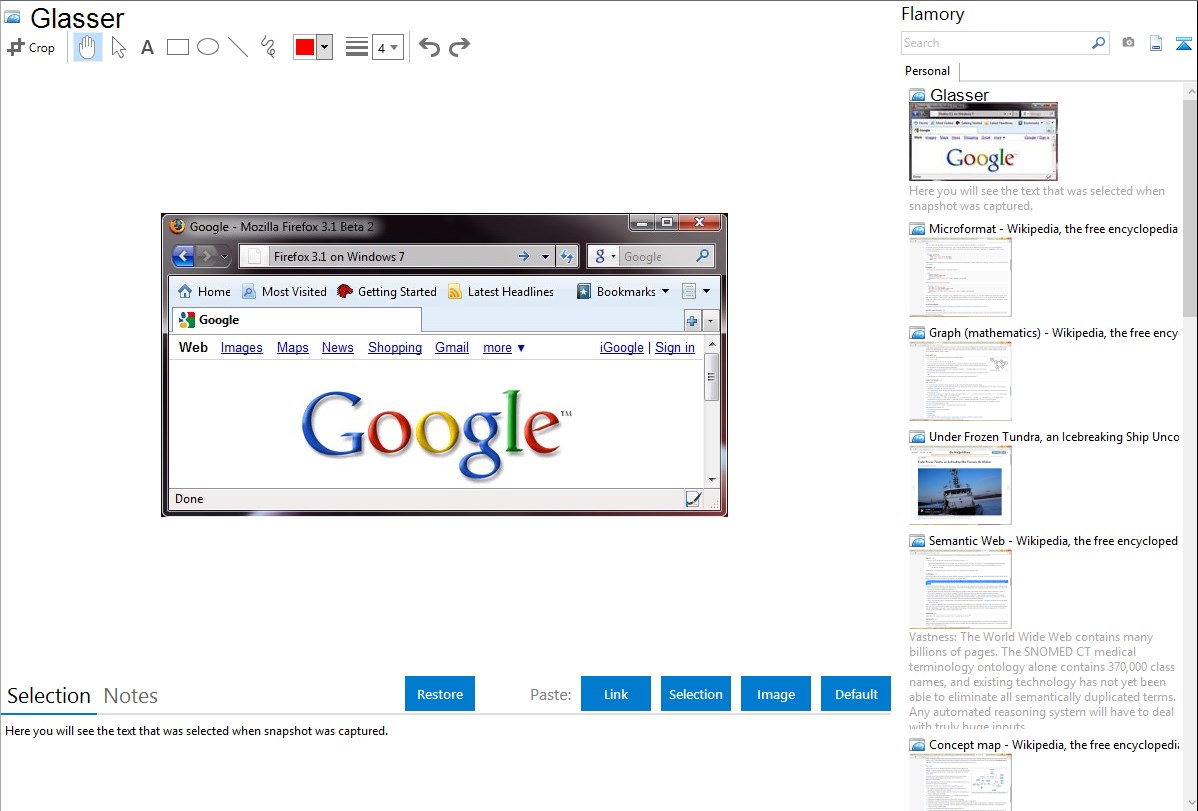The image size is (1198, 811).
Task: Click the News link on Google
Action: pos(338,348)
